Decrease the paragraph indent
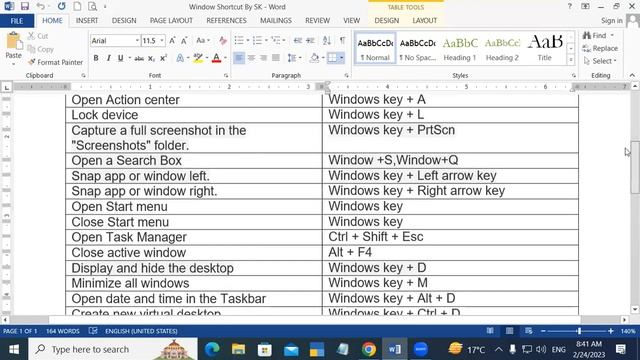The width and height of the screenshot is (640, 360). (298, 40)
